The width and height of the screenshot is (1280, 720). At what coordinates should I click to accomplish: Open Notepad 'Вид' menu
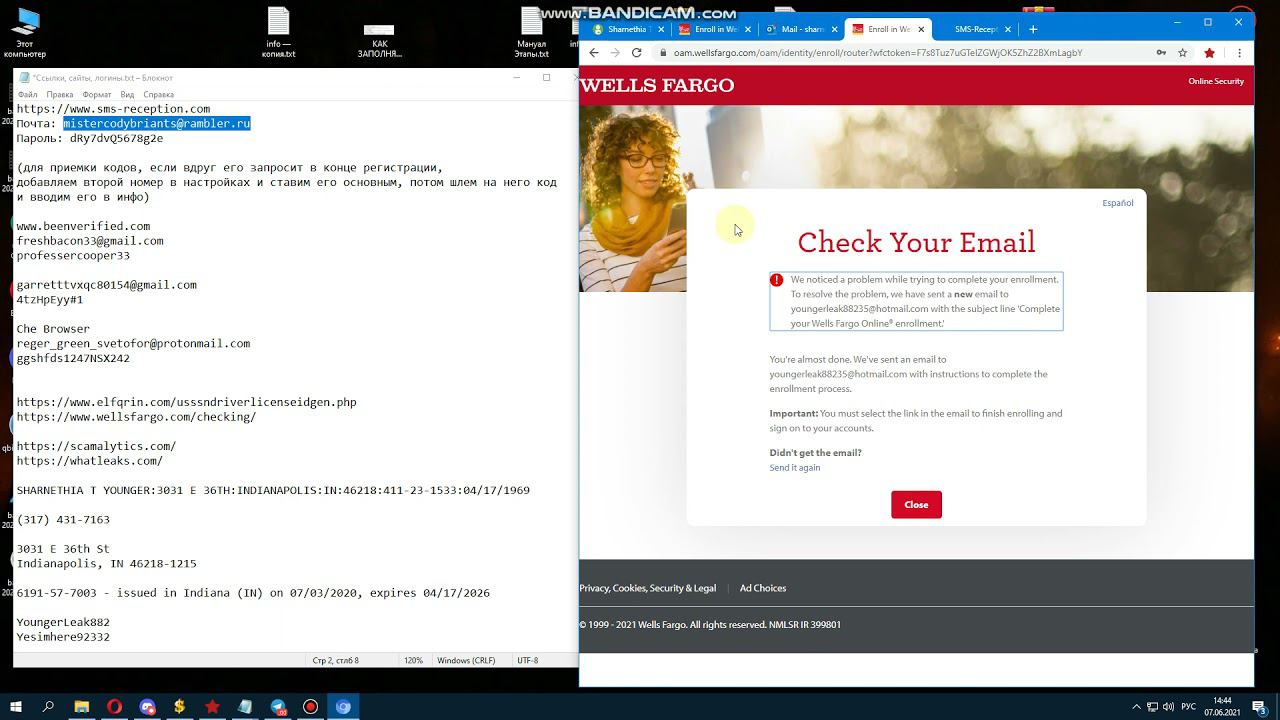pyautogui.click(x=127, y=95)
